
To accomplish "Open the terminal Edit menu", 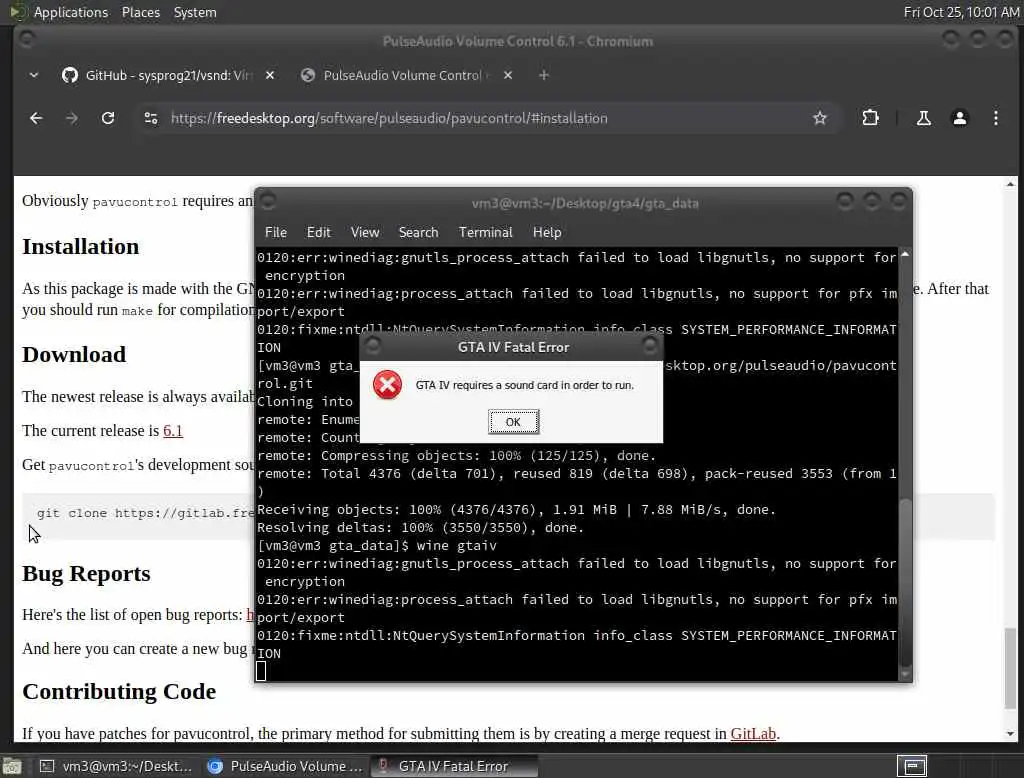I will coord(319,233).
